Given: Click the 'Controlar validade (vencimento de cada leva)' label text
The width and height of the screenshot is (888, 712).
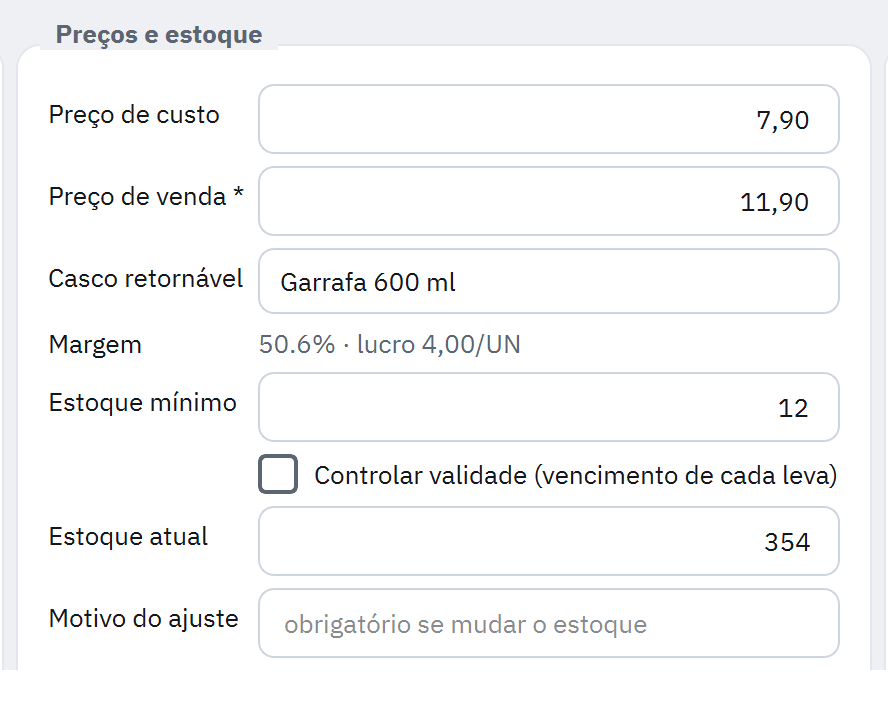Looking at the screenshot, I should coord(575,475).
